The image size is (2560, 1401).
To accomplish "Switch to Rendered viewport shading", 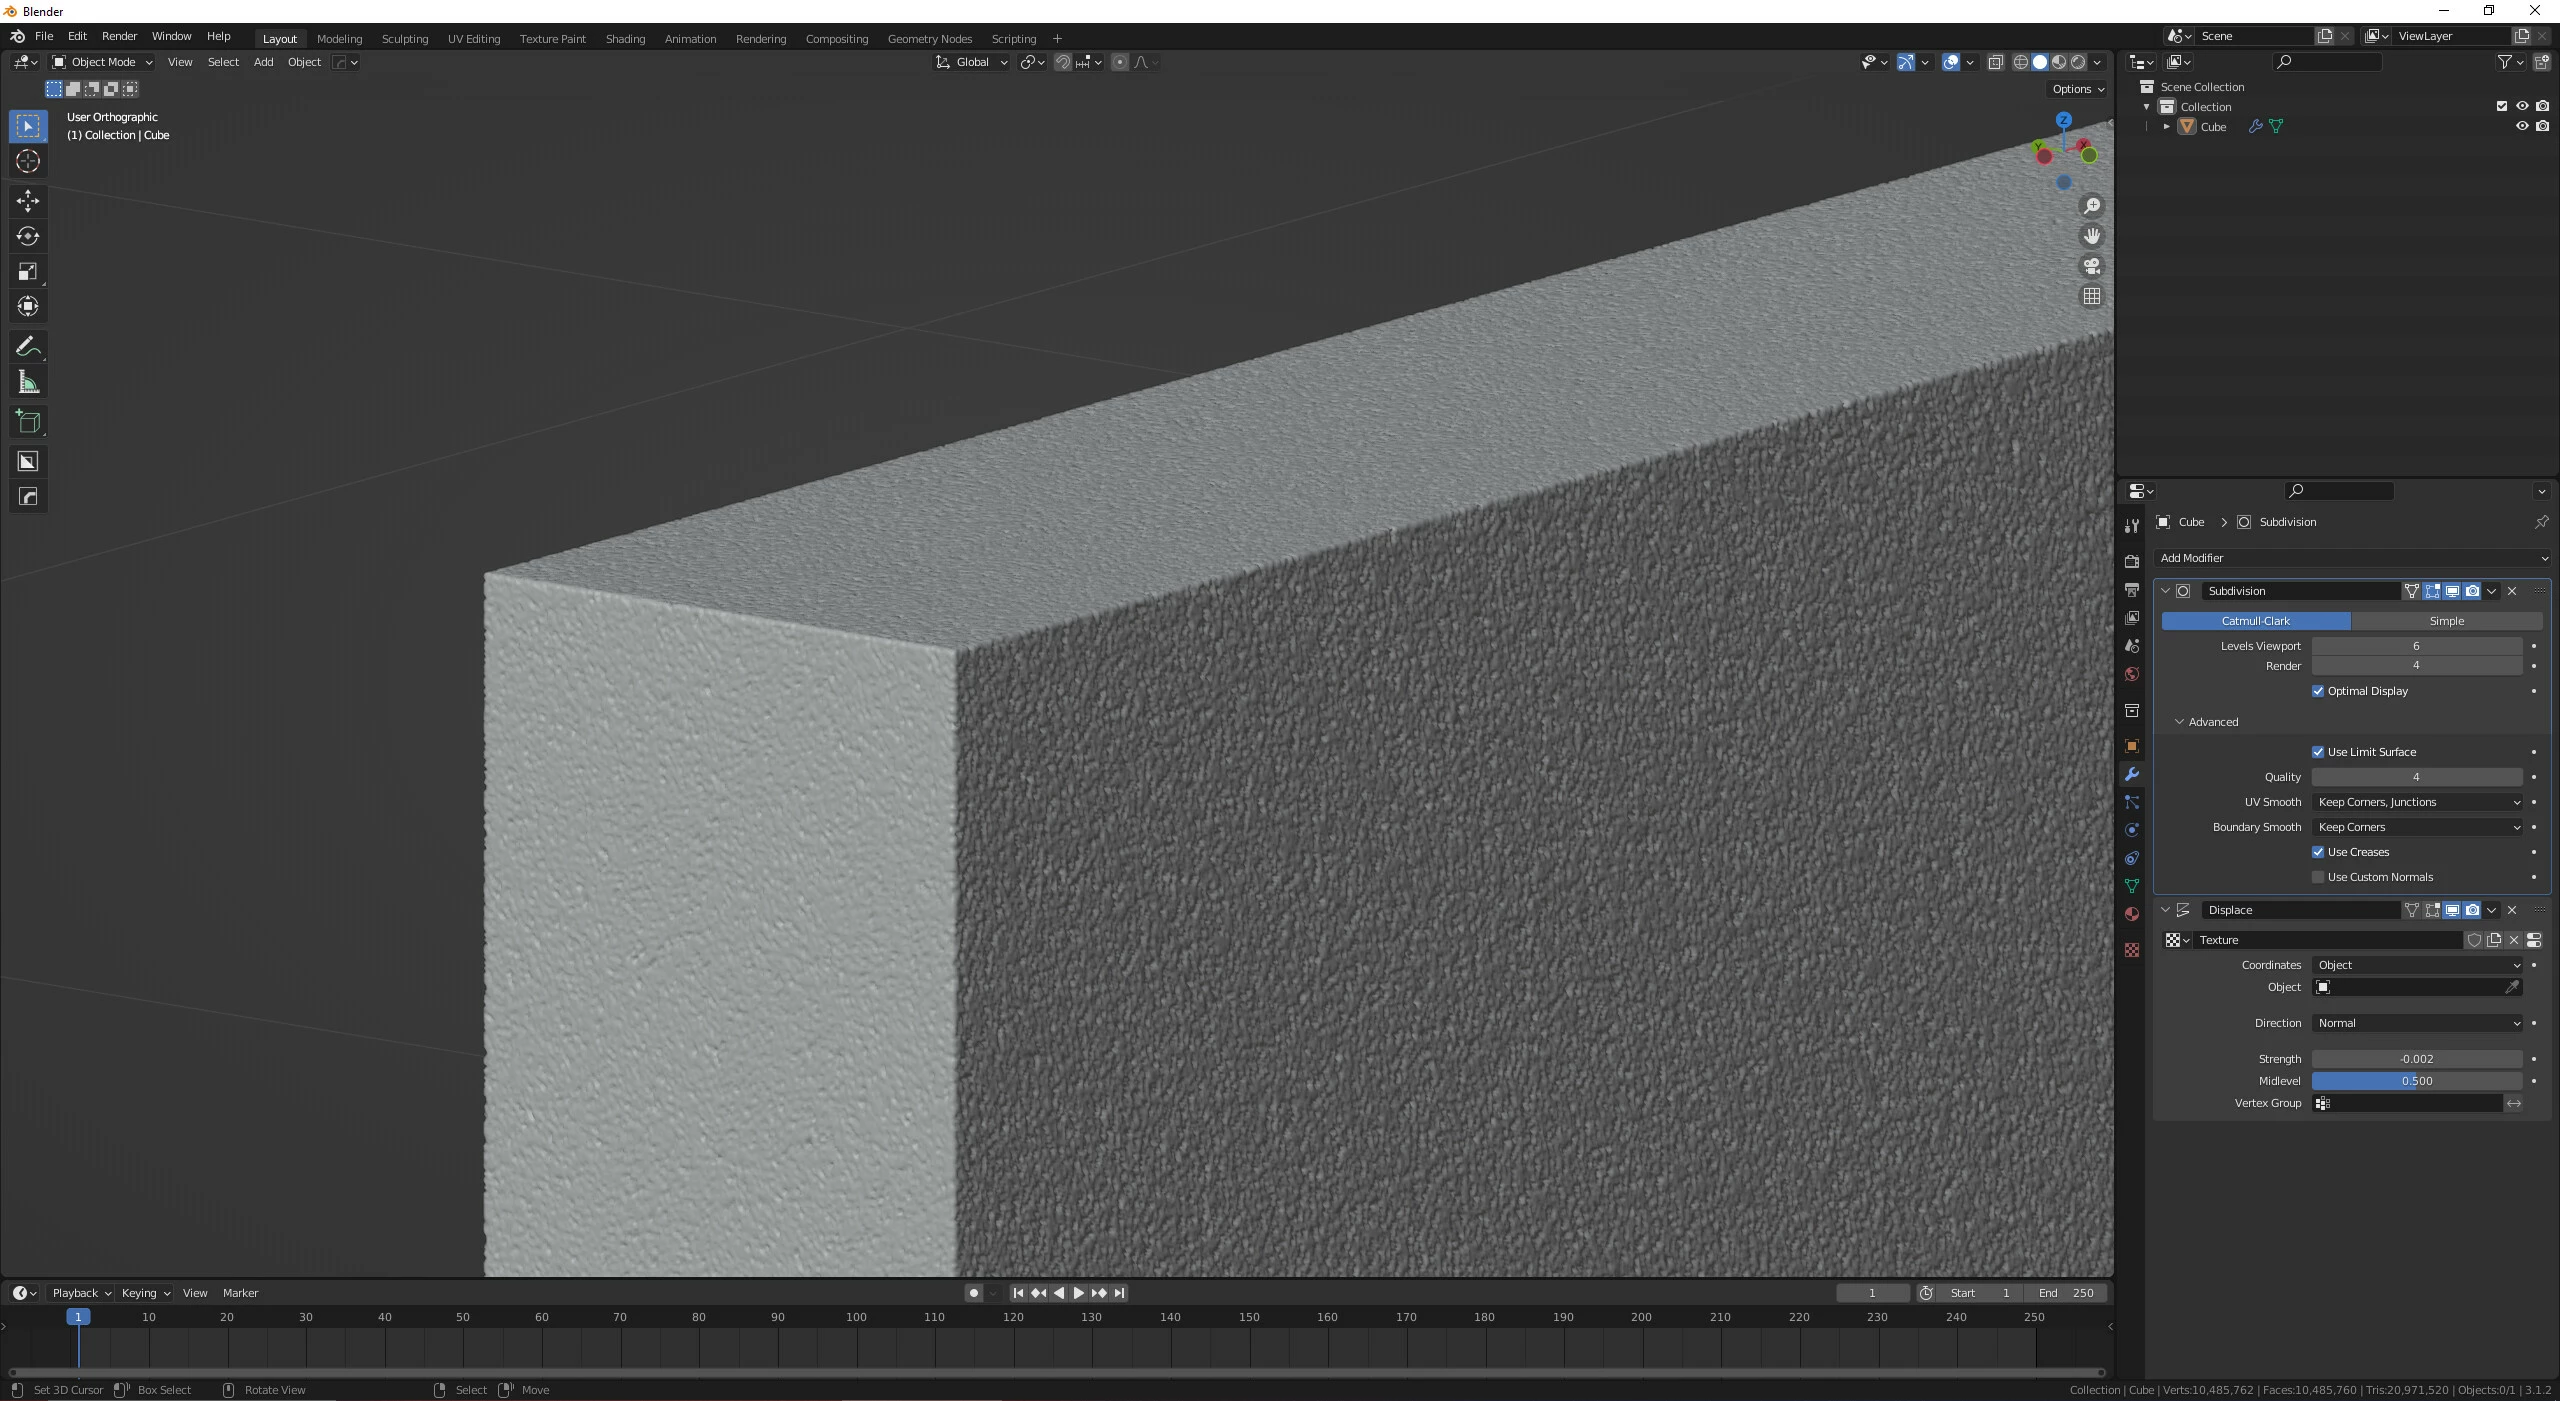I will click(2078, 62).
